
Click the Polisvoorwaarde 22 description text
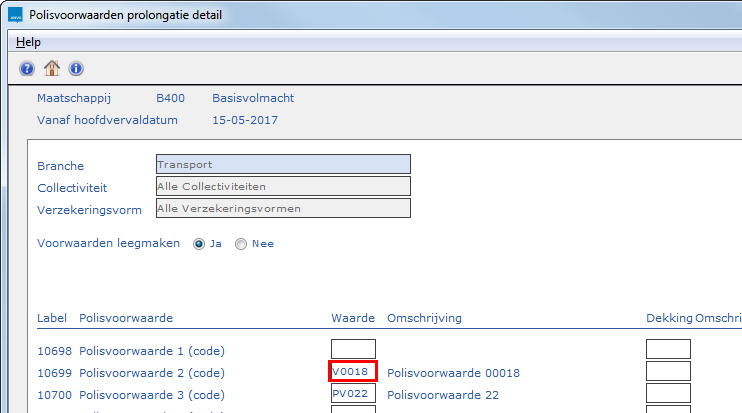click(x=442, y=395)
